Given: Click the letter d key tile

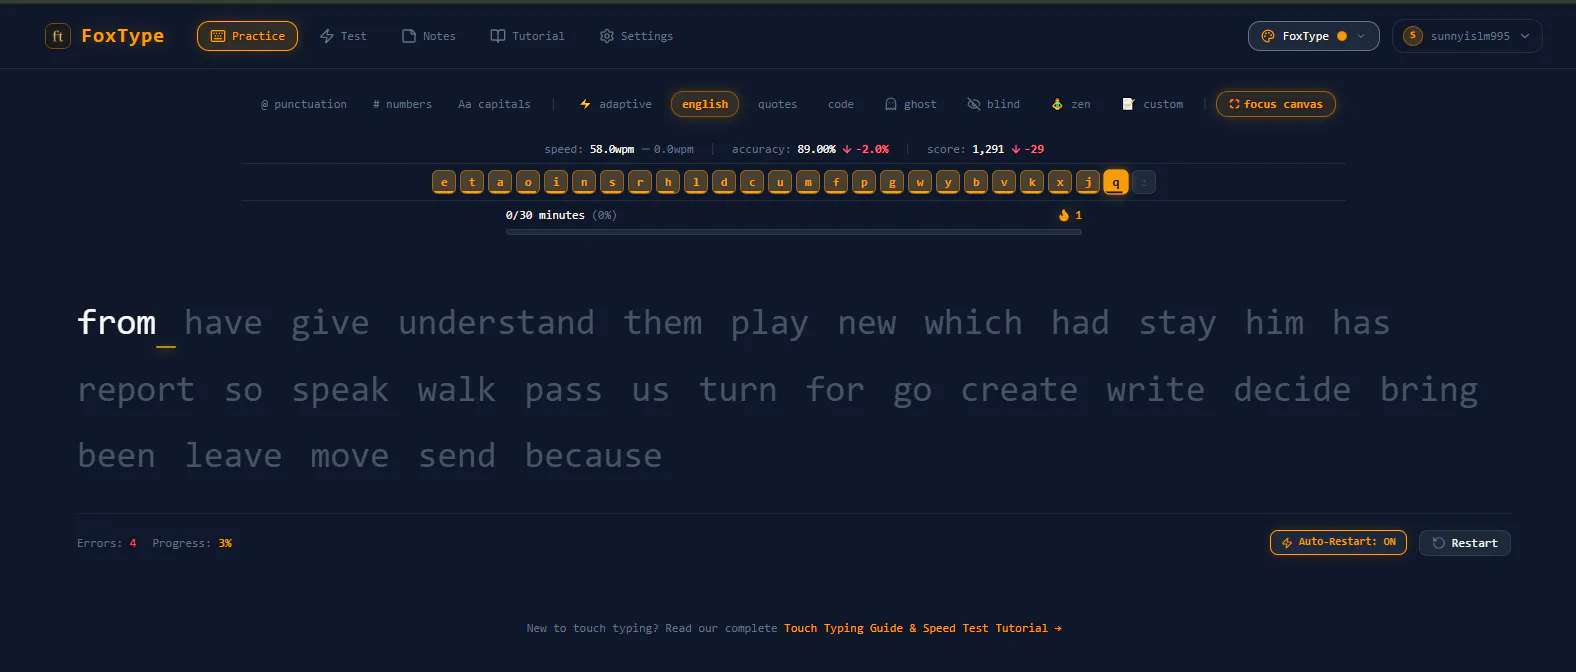Looking at the screenshot, I should 724,182.
